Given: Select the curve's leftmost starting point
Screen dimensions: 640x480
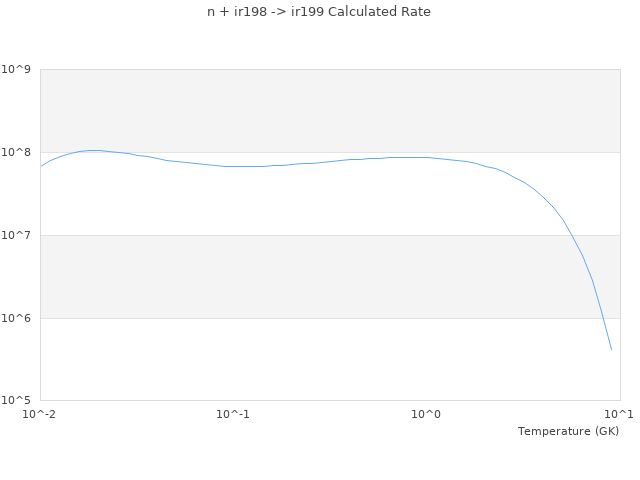Looking at the screenshot, I should click(41, 165).
